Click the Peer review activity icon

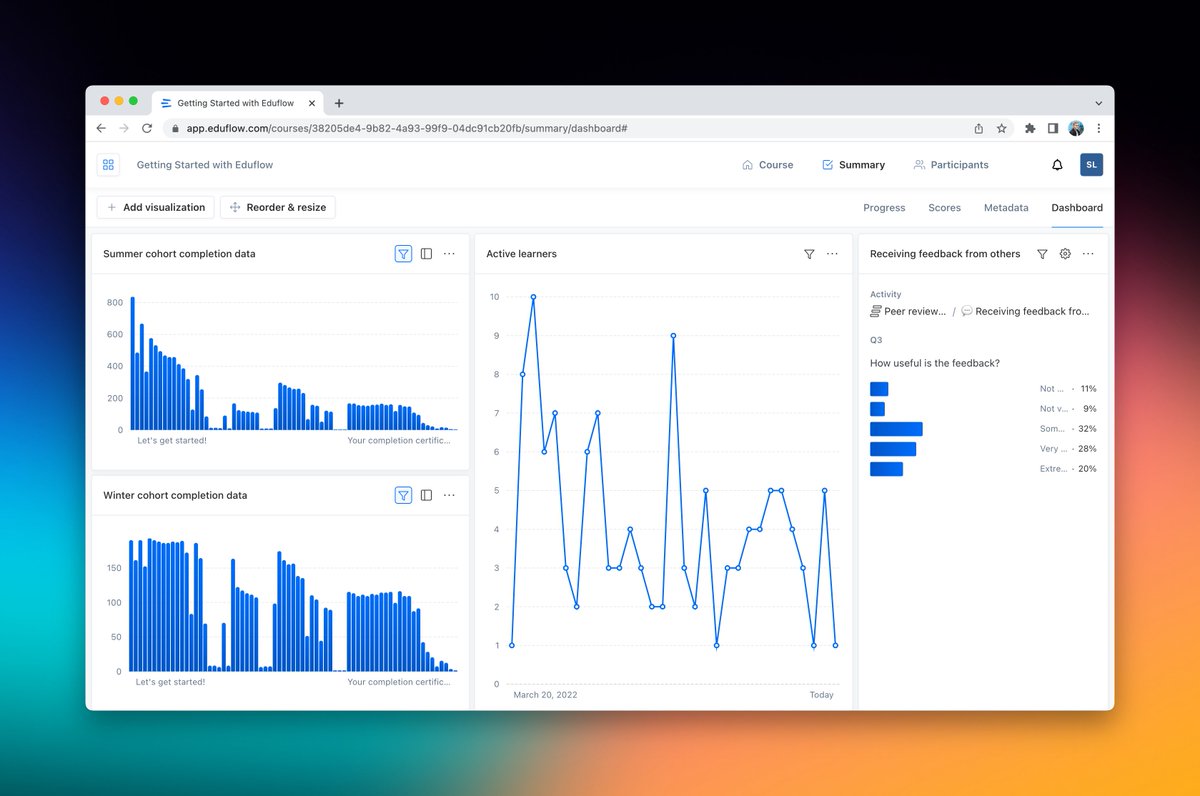click(875, 311)
